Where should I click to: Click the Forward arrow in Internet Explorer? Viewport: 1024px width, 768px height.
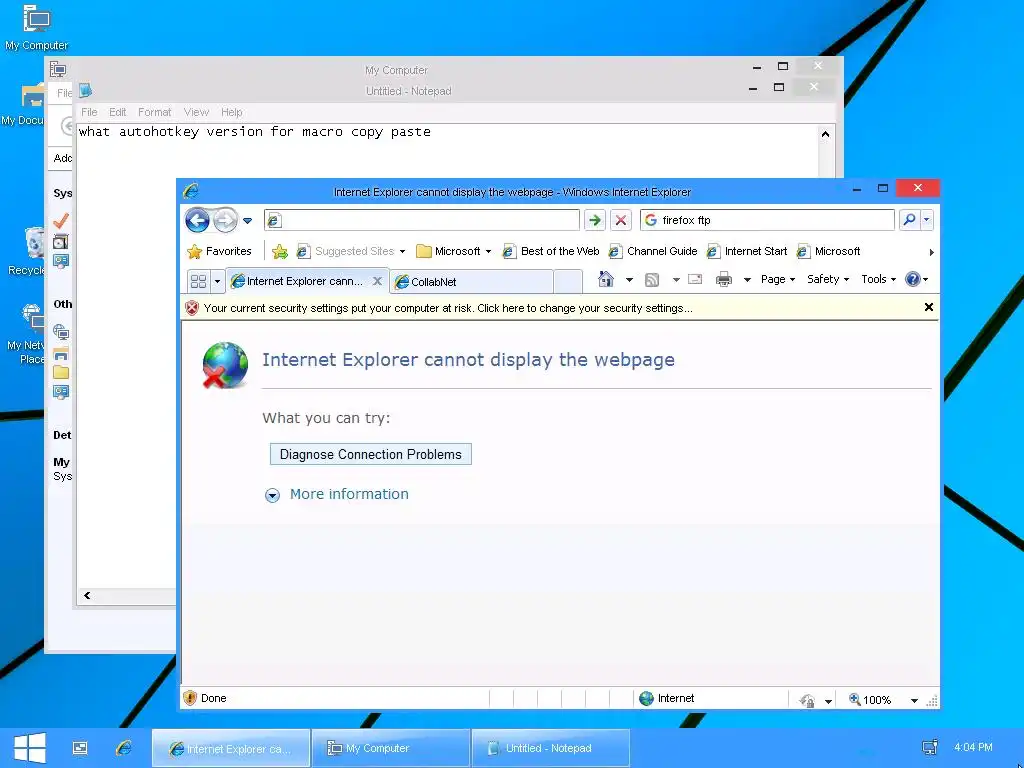(x=225, y=221)
